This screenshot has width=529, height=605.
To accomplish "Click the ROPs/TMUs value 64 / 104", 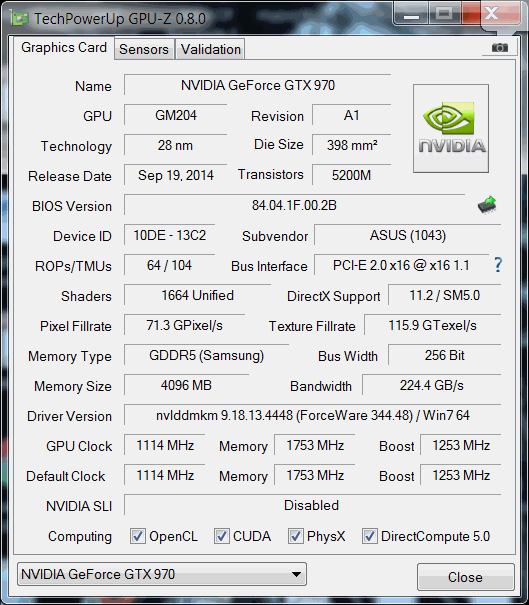I will pyautogui.click(x=169, y=265).
